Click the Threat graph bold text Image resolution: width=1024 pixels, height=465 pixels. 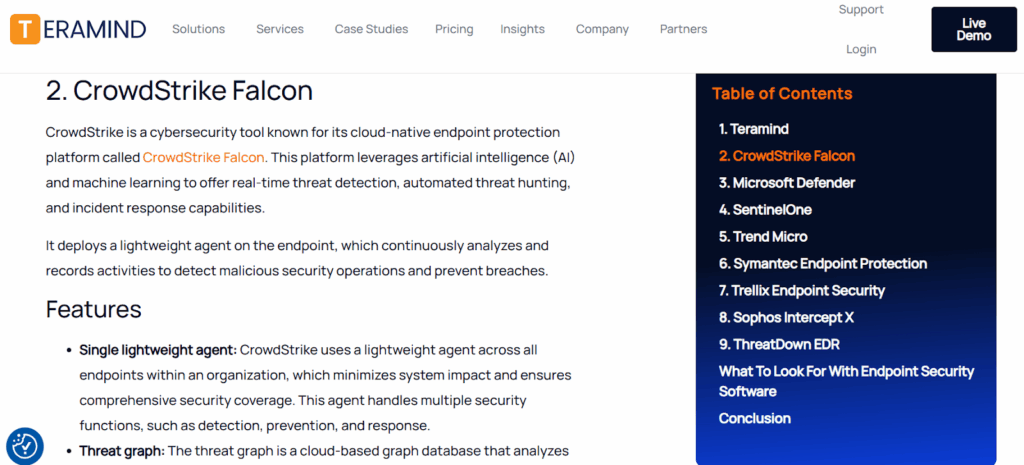pos(122,451)
